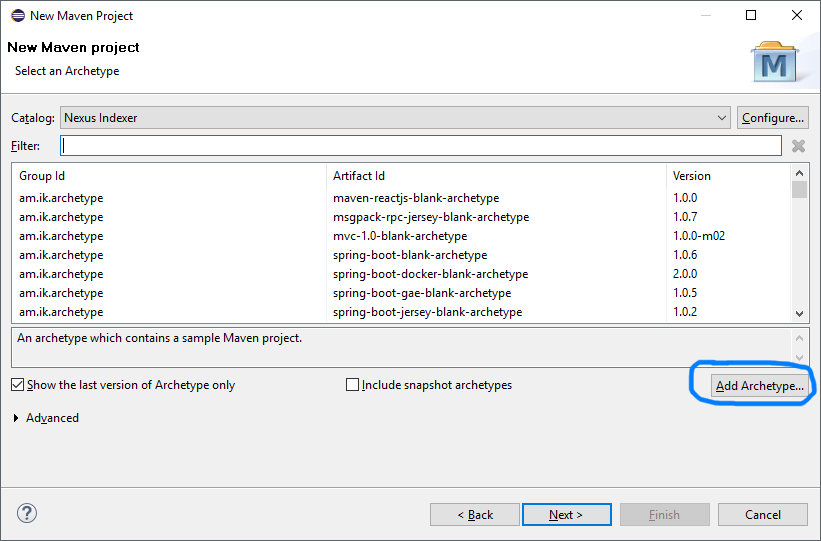The height and width of the screenshot is (541, 821).
Task: Click the Add Archetype... button
Action: pyautogui.click(x=759, y=386)
